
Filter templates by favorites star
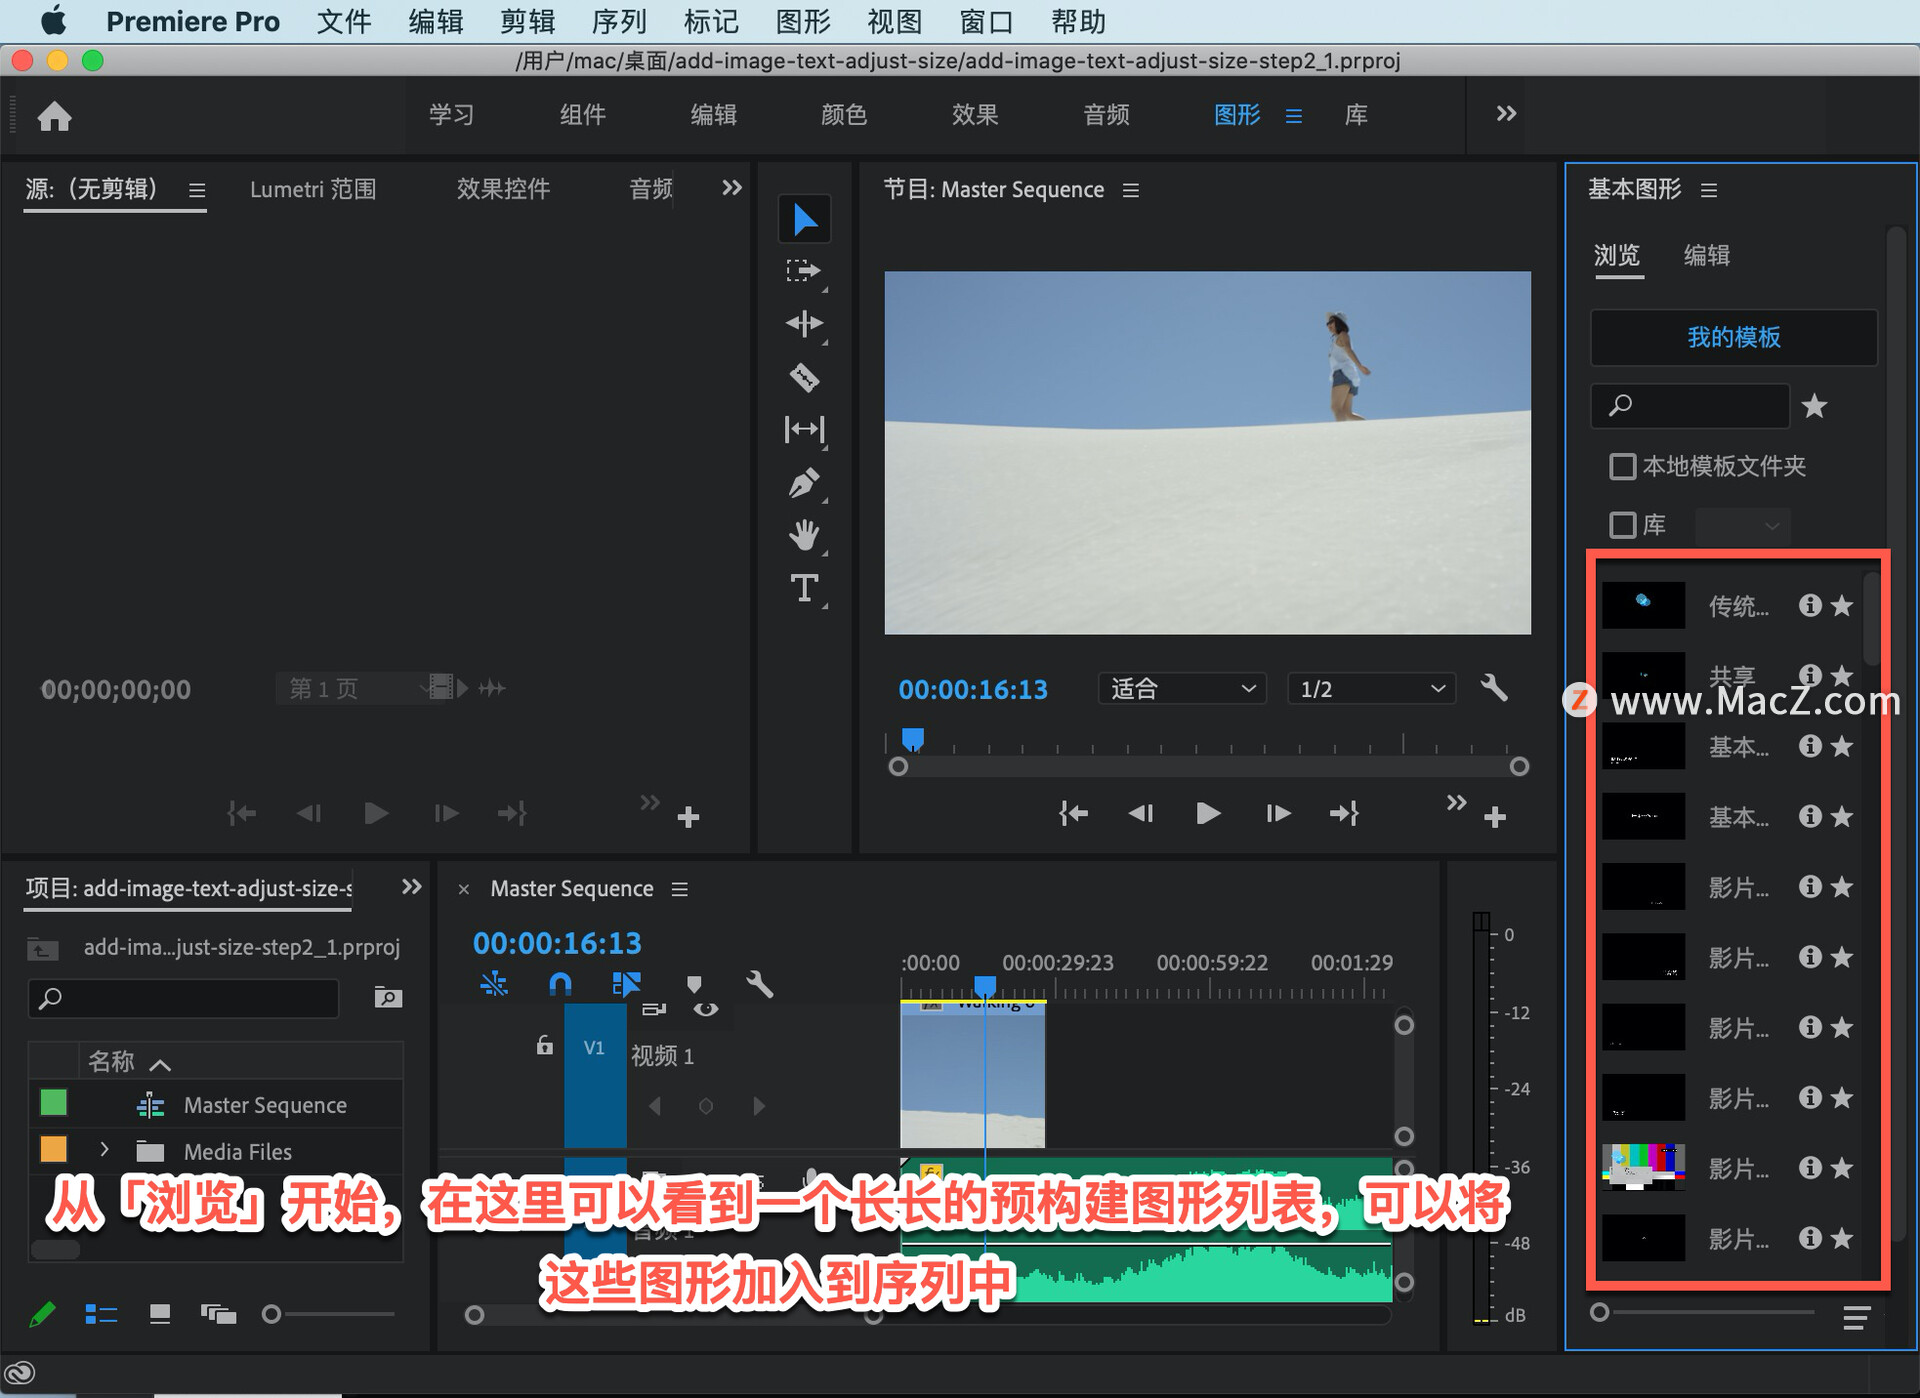coord(1814,406)
